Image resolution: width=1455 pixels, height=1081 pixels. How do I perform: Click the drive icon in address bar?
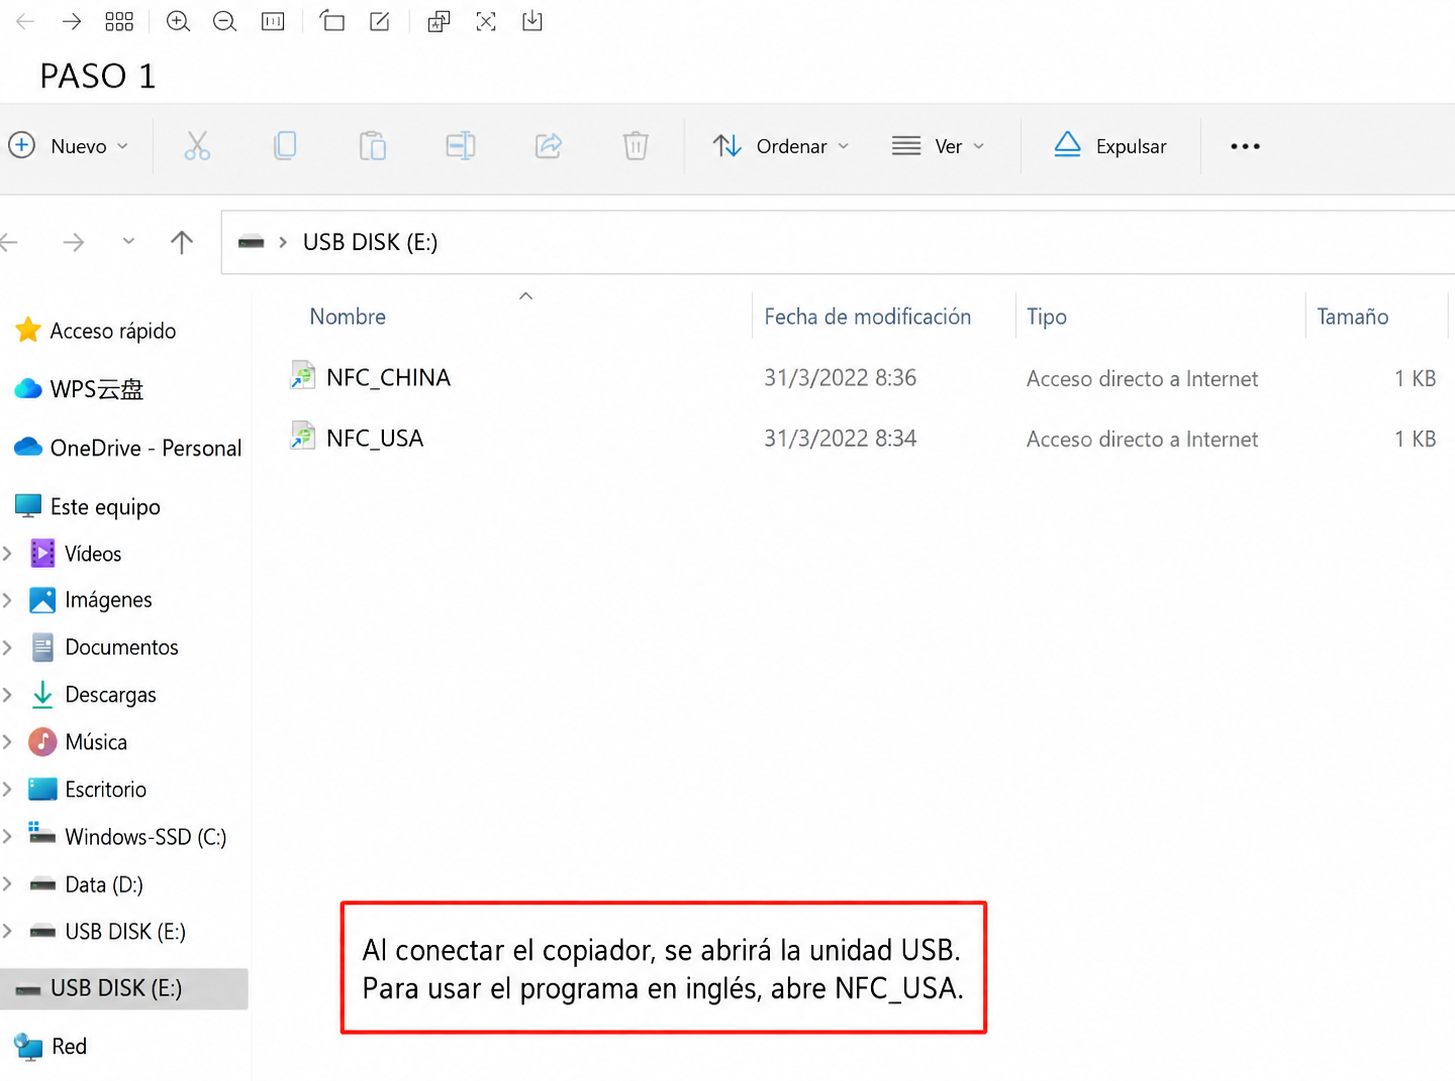click(x=251, y=242)
